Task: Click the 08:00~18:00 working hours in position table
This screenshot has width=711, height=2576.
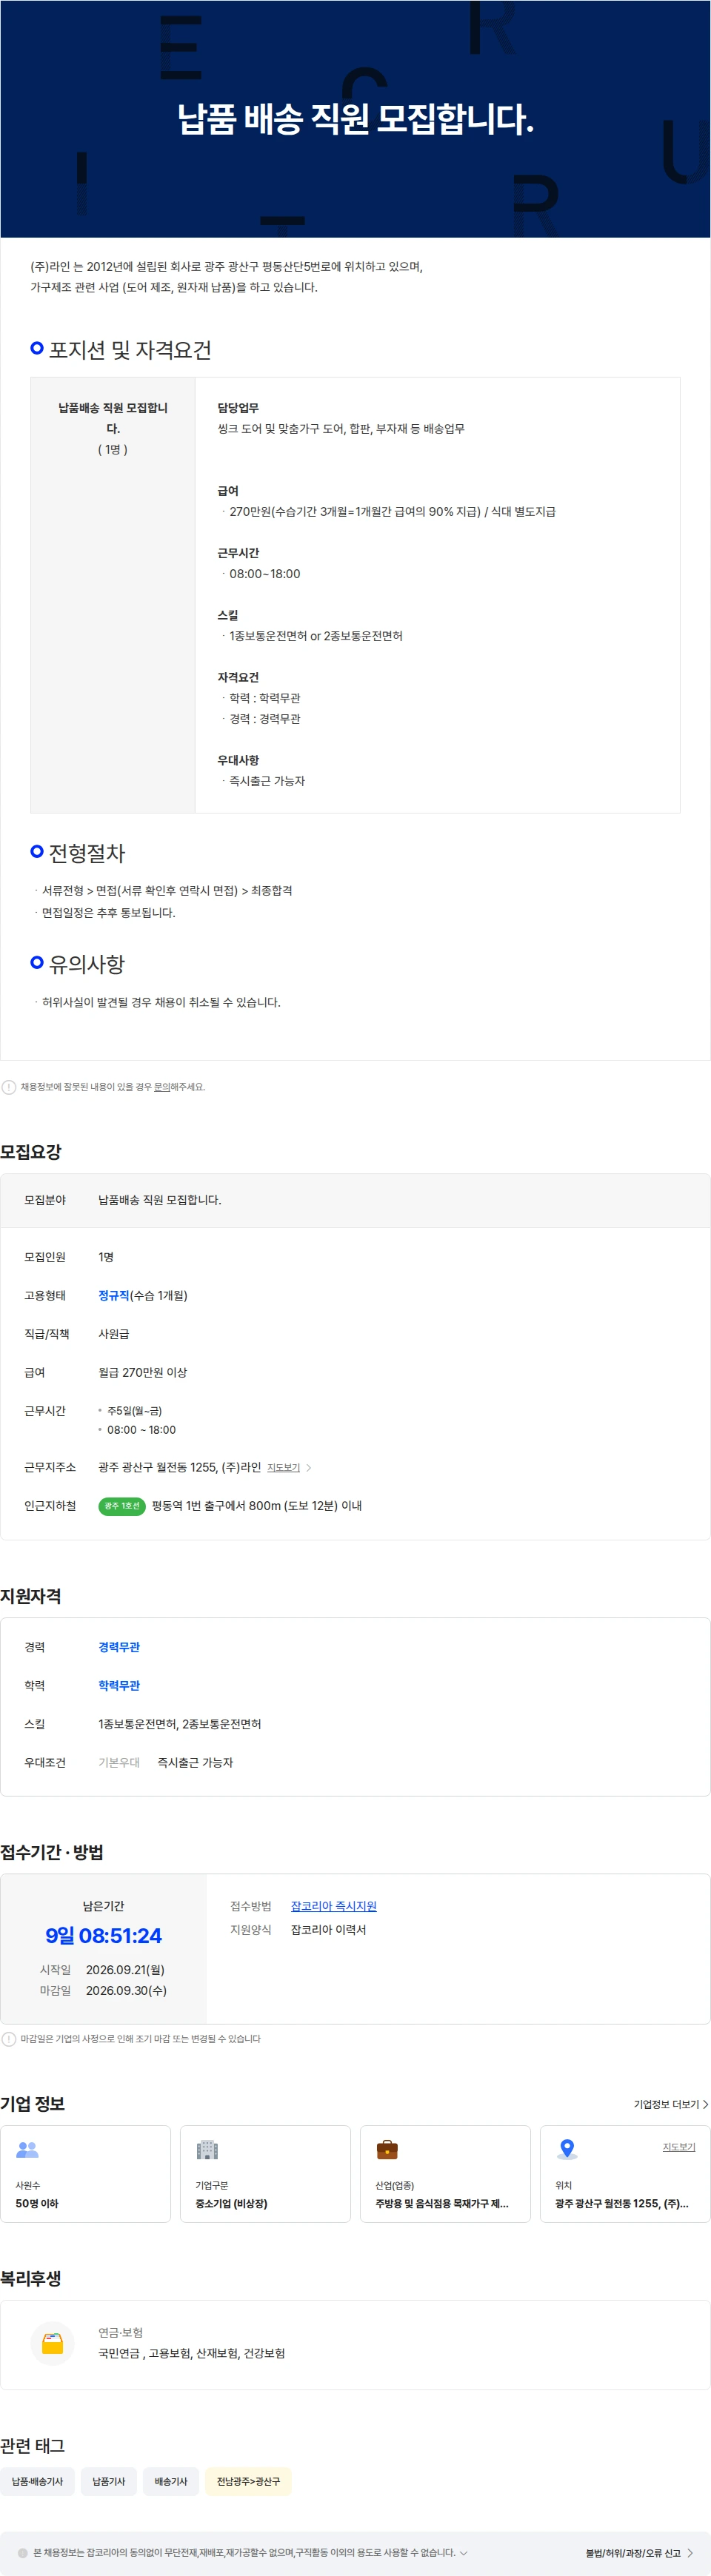Action: (265, 574)
